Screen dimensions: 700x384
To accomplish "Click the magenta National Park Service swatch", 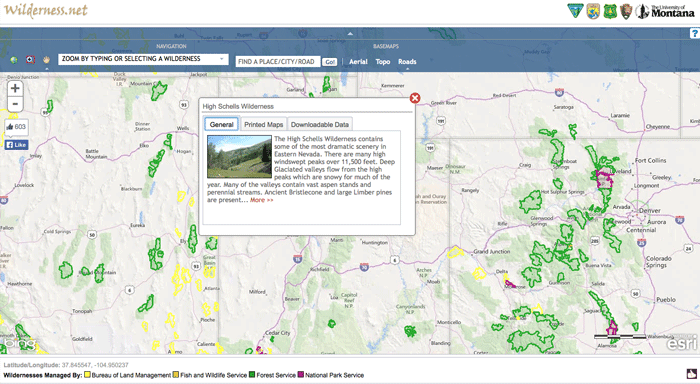I will [x=300, y=375].
